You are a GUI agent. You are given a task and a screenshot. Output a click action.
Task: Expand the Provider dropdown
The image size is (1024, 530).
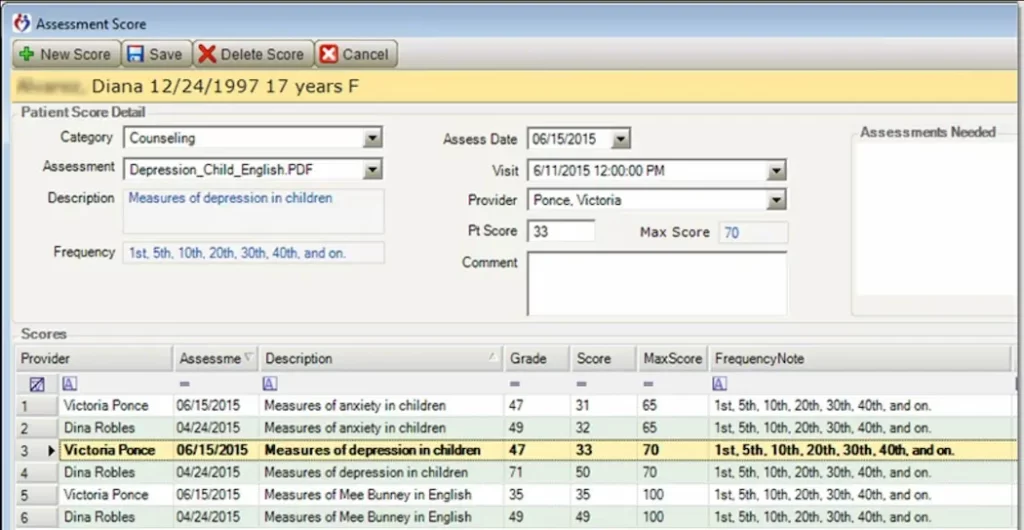click(776, 200)
